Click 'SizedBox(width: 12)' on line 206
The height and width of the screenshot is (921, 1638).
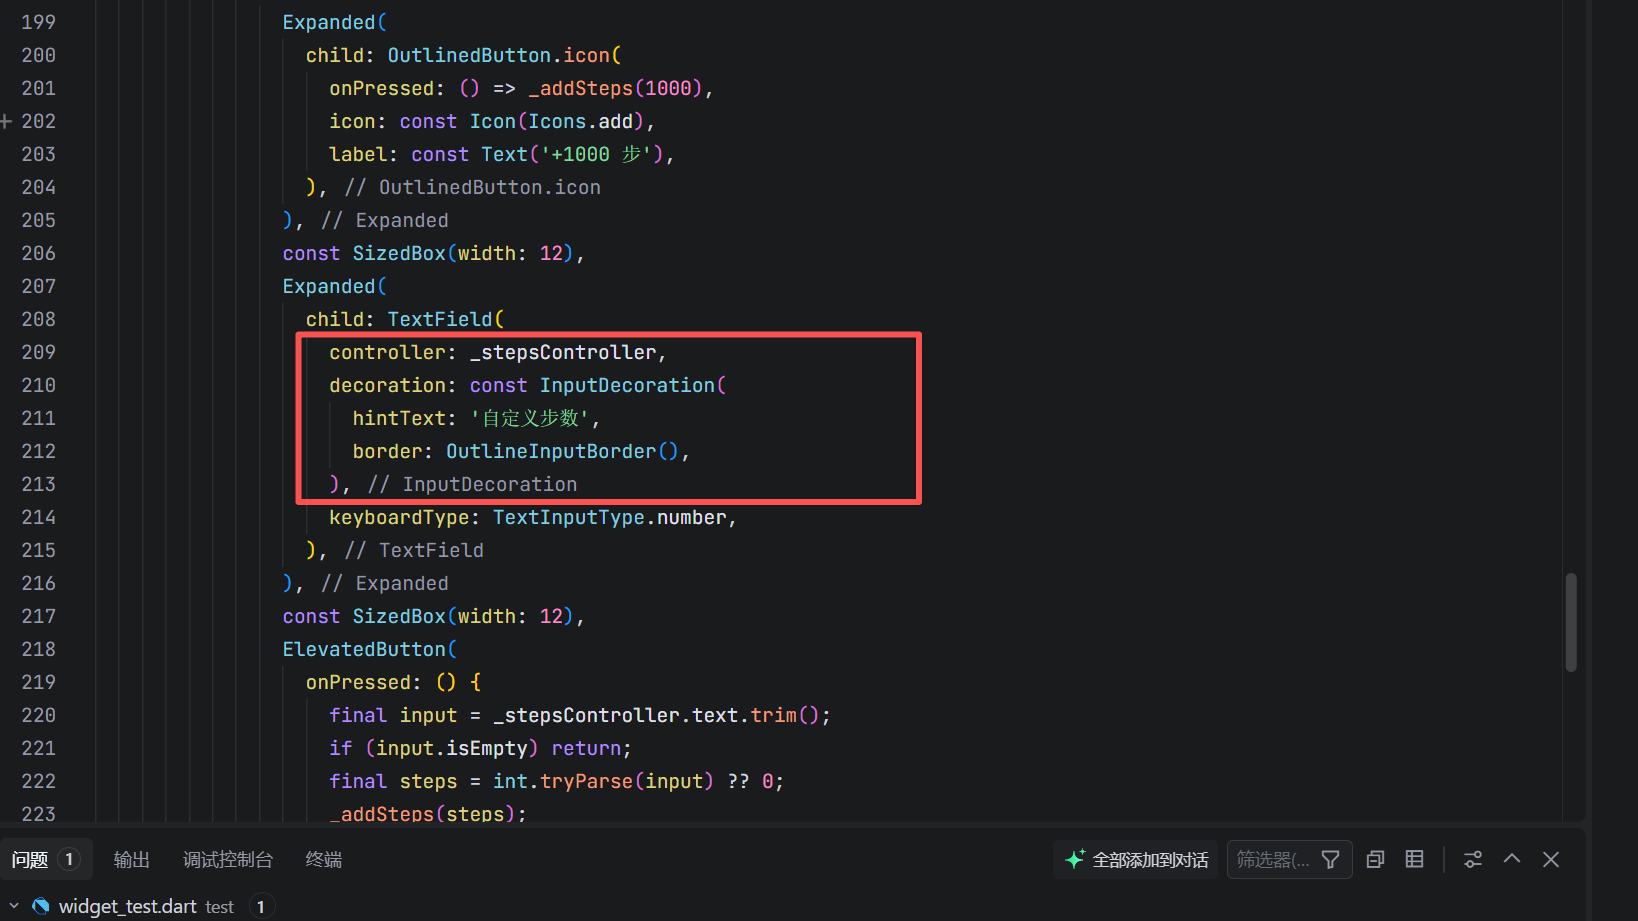(x=463, y=253)
